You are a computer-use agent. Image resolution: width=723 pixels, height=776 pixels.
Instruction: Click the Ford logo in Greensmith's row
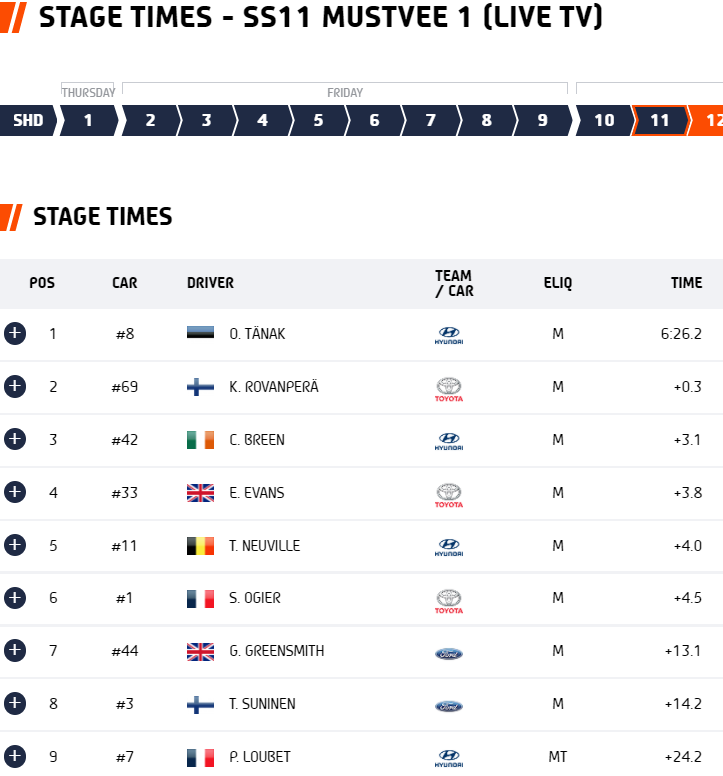click(x=449, y=654)
